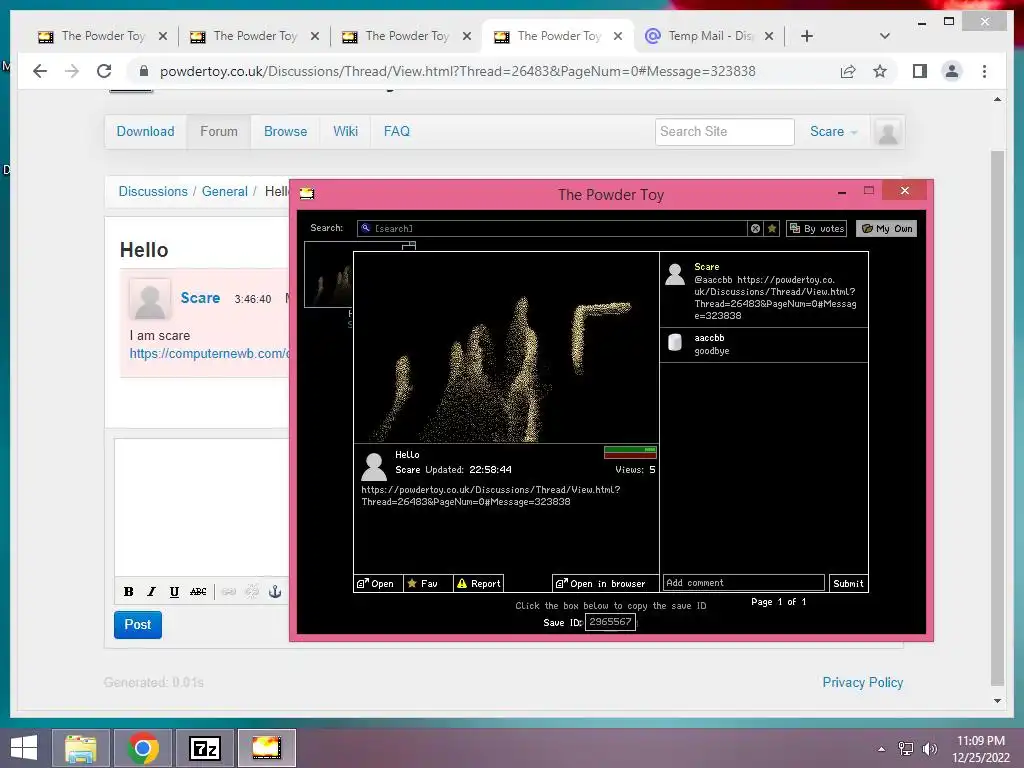This screenshot has width=1024, height=768.
Task: Open Chrome three-dot menu
Action: pos(984,71)
